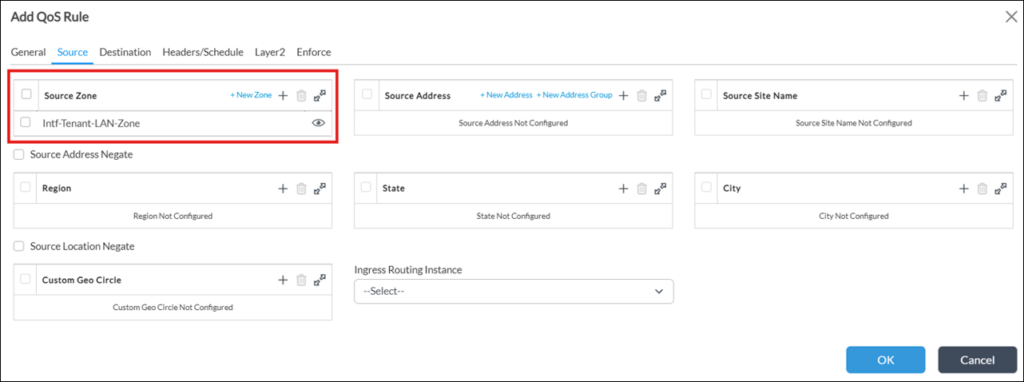Confirm the rule with OK button
The width and height of the screenshot is (1024, 382).
(886, 360)
